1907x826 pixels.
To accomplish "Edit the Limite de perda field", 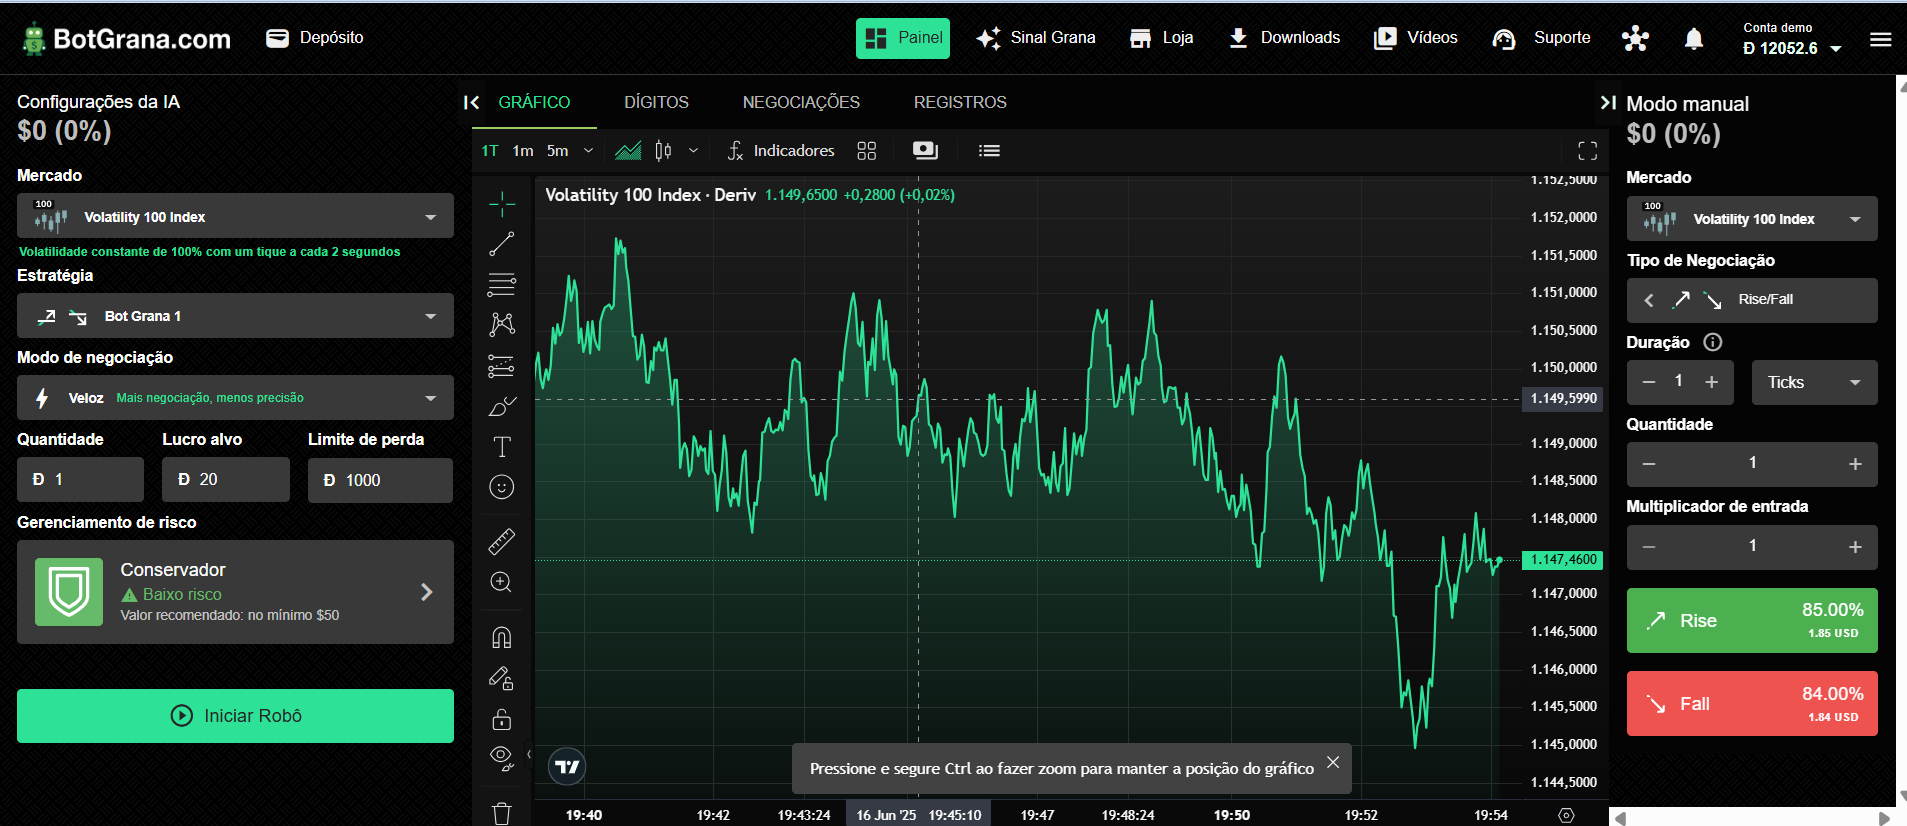I will pos(380,480).
